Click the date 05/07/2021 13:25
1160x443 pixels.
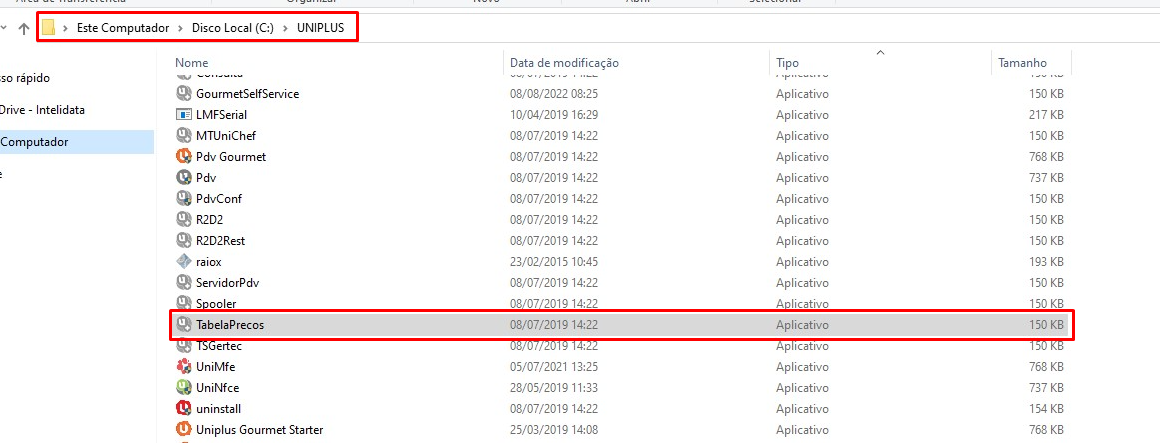pyautogui.click(x=553, y=366)
